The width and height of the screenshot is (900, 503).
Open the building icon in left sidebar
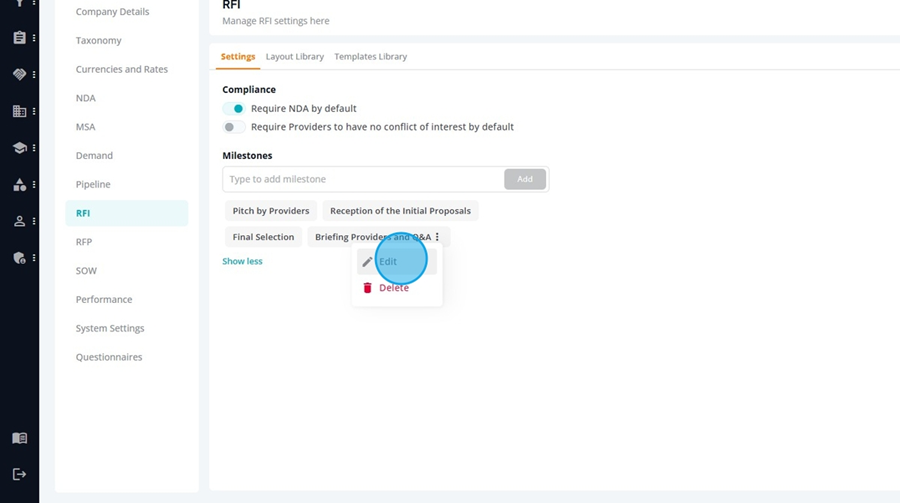click(x=20, y=111)
